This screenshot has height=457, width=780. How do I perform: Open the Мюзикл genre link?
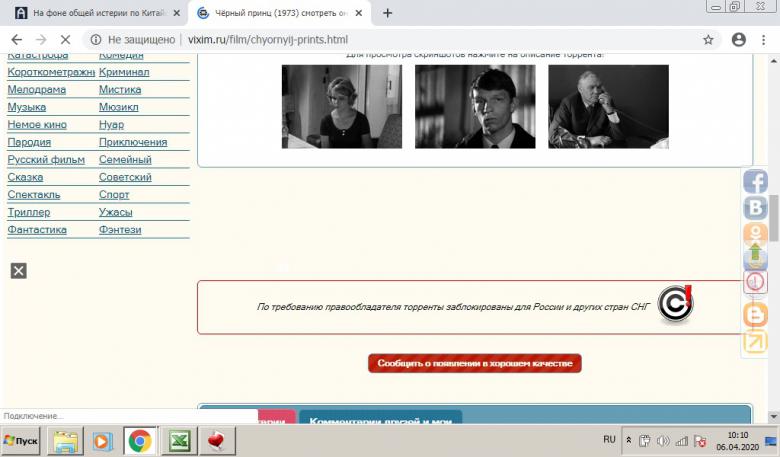pyautogui.click(x=118, y=107)
